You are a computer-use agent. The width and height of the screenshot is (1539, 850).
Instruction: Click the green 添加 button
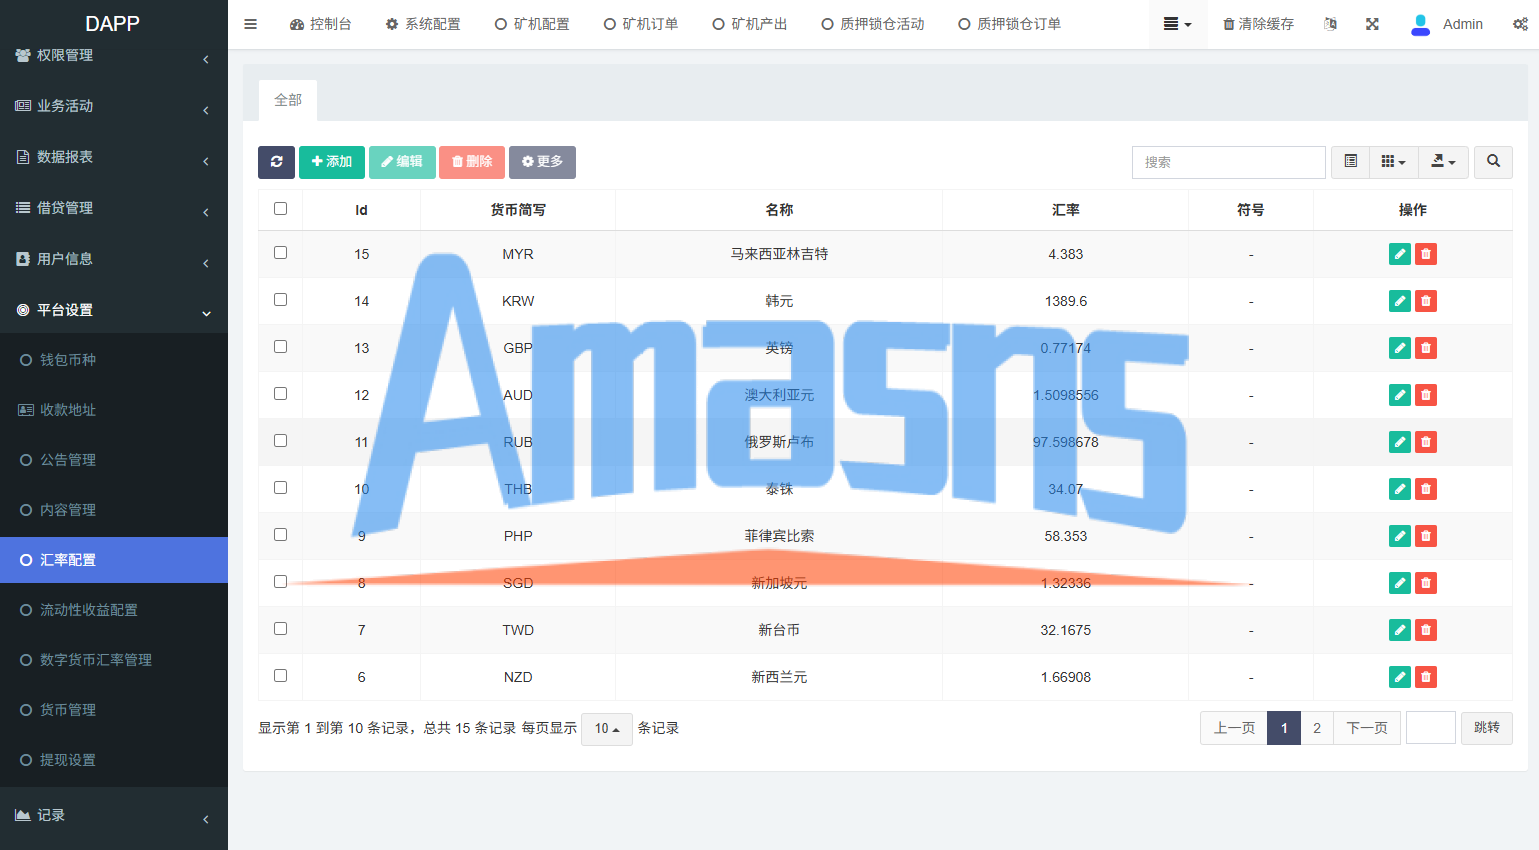tap(332, 162)
